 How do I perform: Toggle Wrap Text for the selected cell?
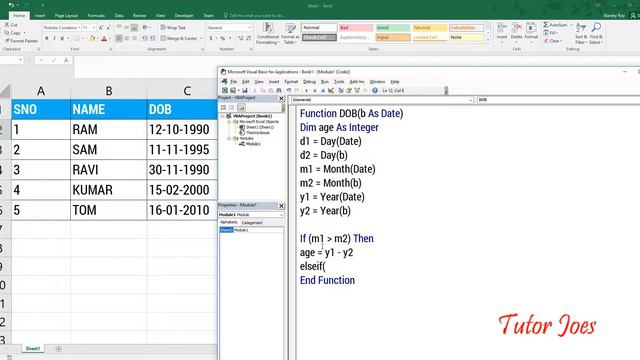[173, 27]
